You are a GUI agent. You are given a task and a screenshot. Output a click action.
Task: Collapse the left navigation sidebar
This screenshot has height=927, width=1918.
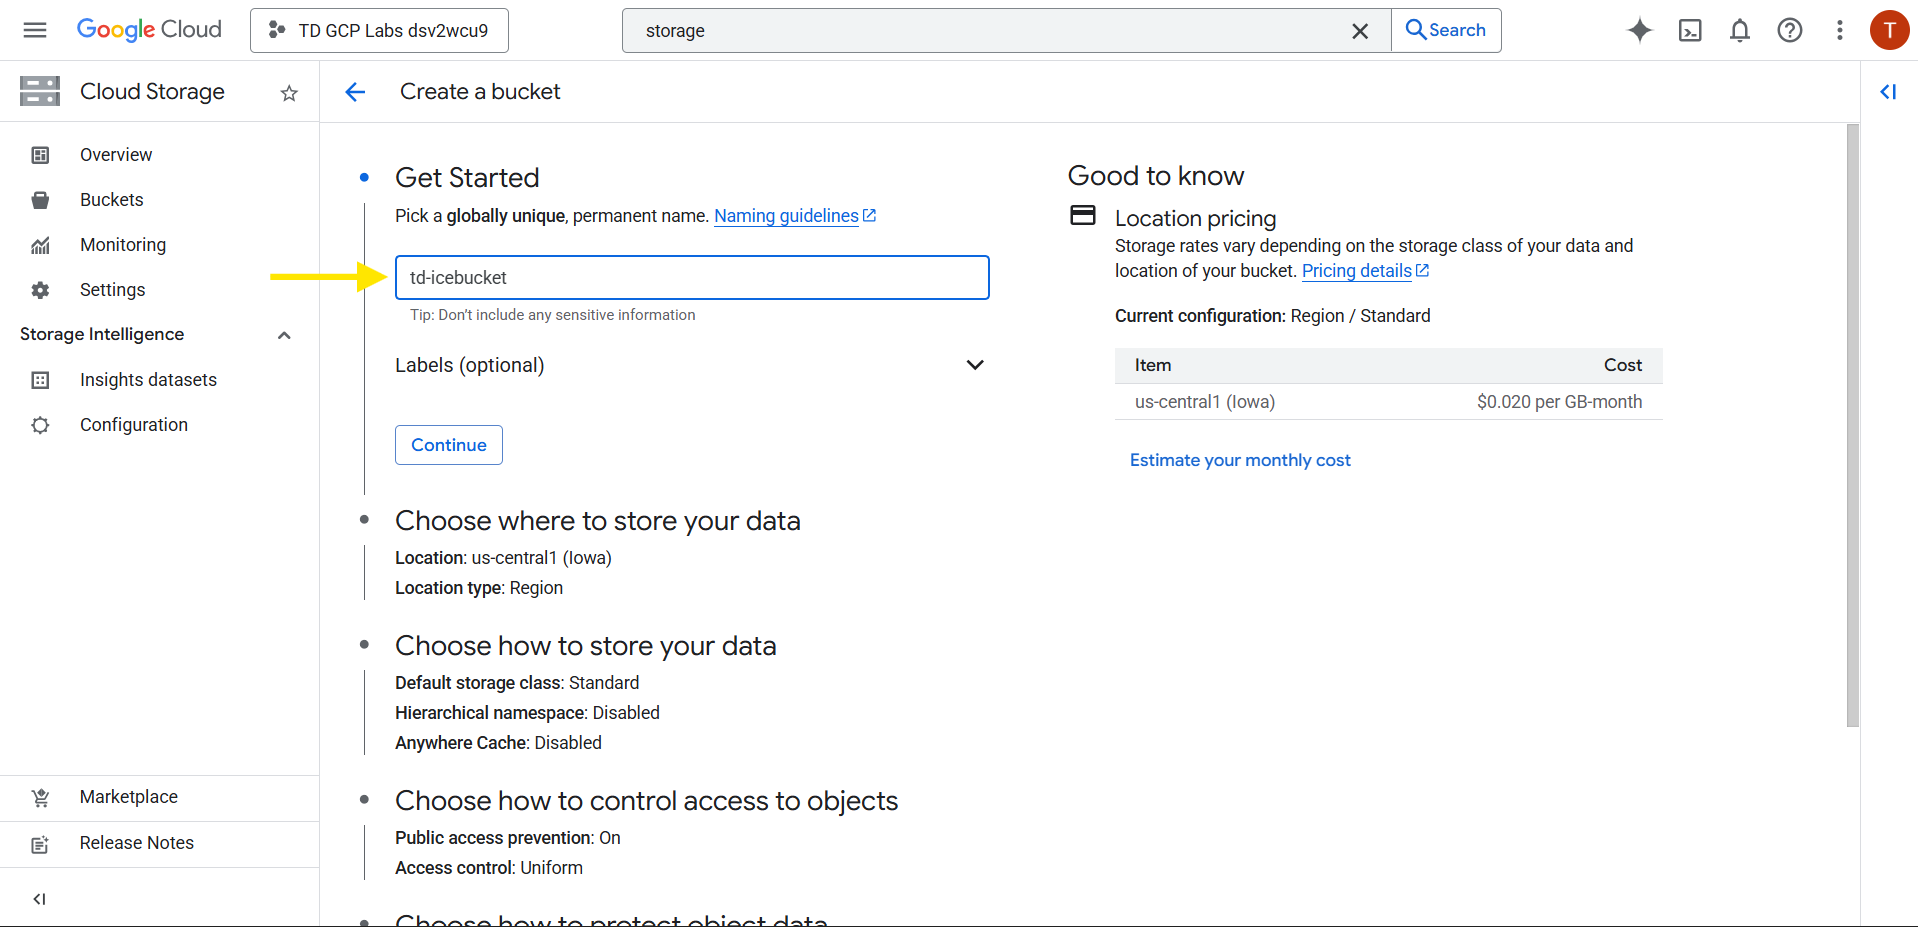coord(39,898)
